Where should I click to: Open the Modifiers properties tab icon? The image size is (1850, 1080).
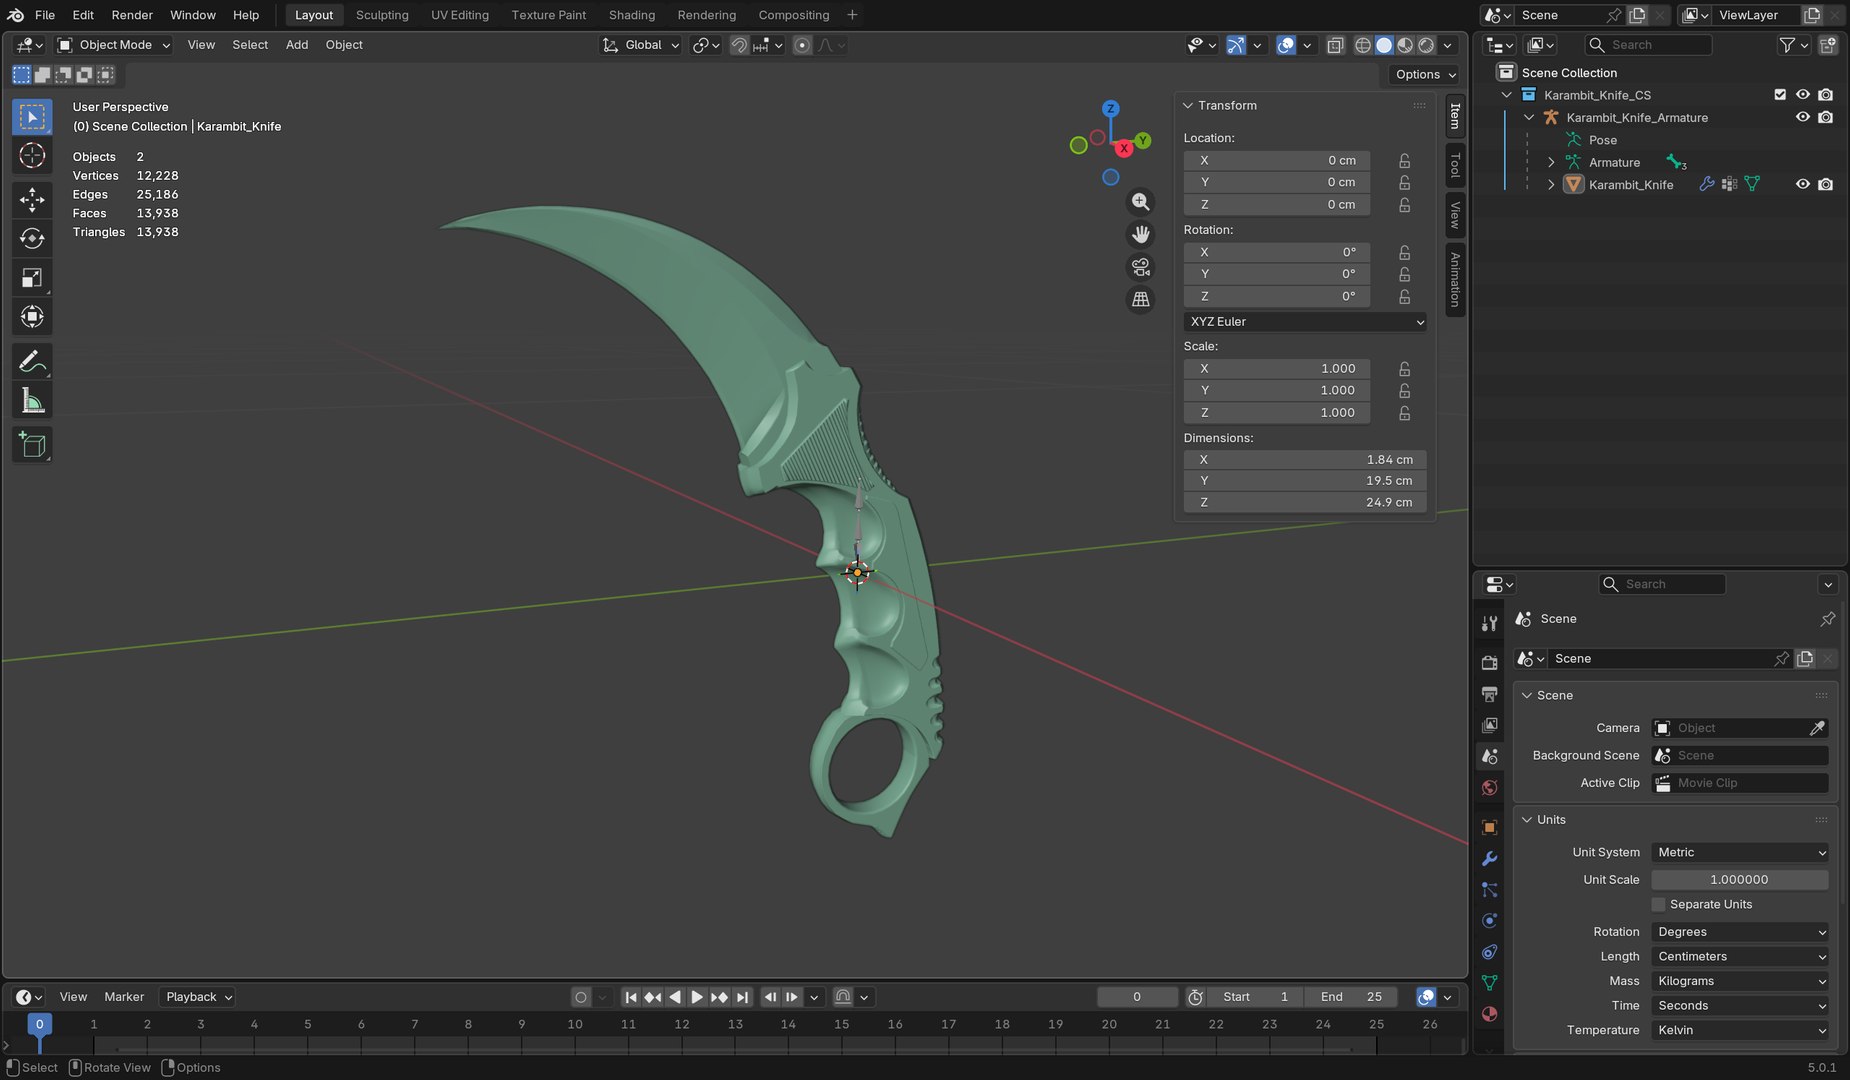coord(1490,858)
